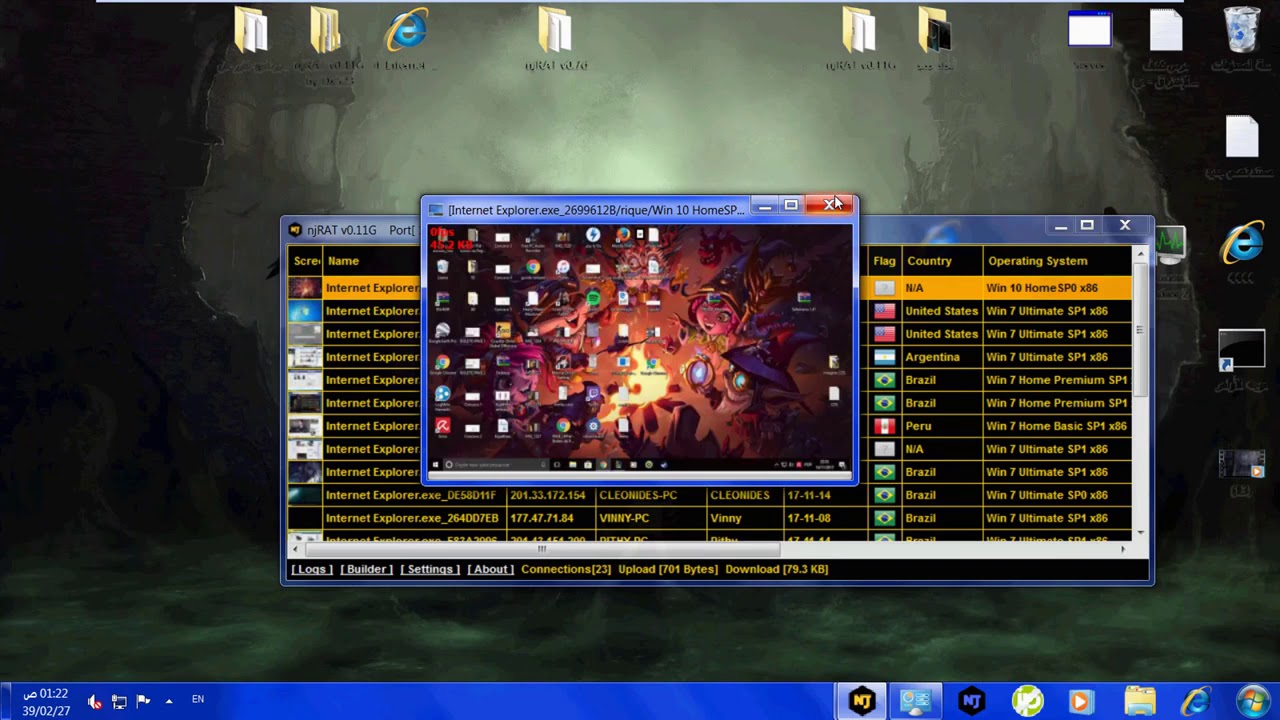Click the Flag column header
The image size is (1280, 720).
point(884,261)
